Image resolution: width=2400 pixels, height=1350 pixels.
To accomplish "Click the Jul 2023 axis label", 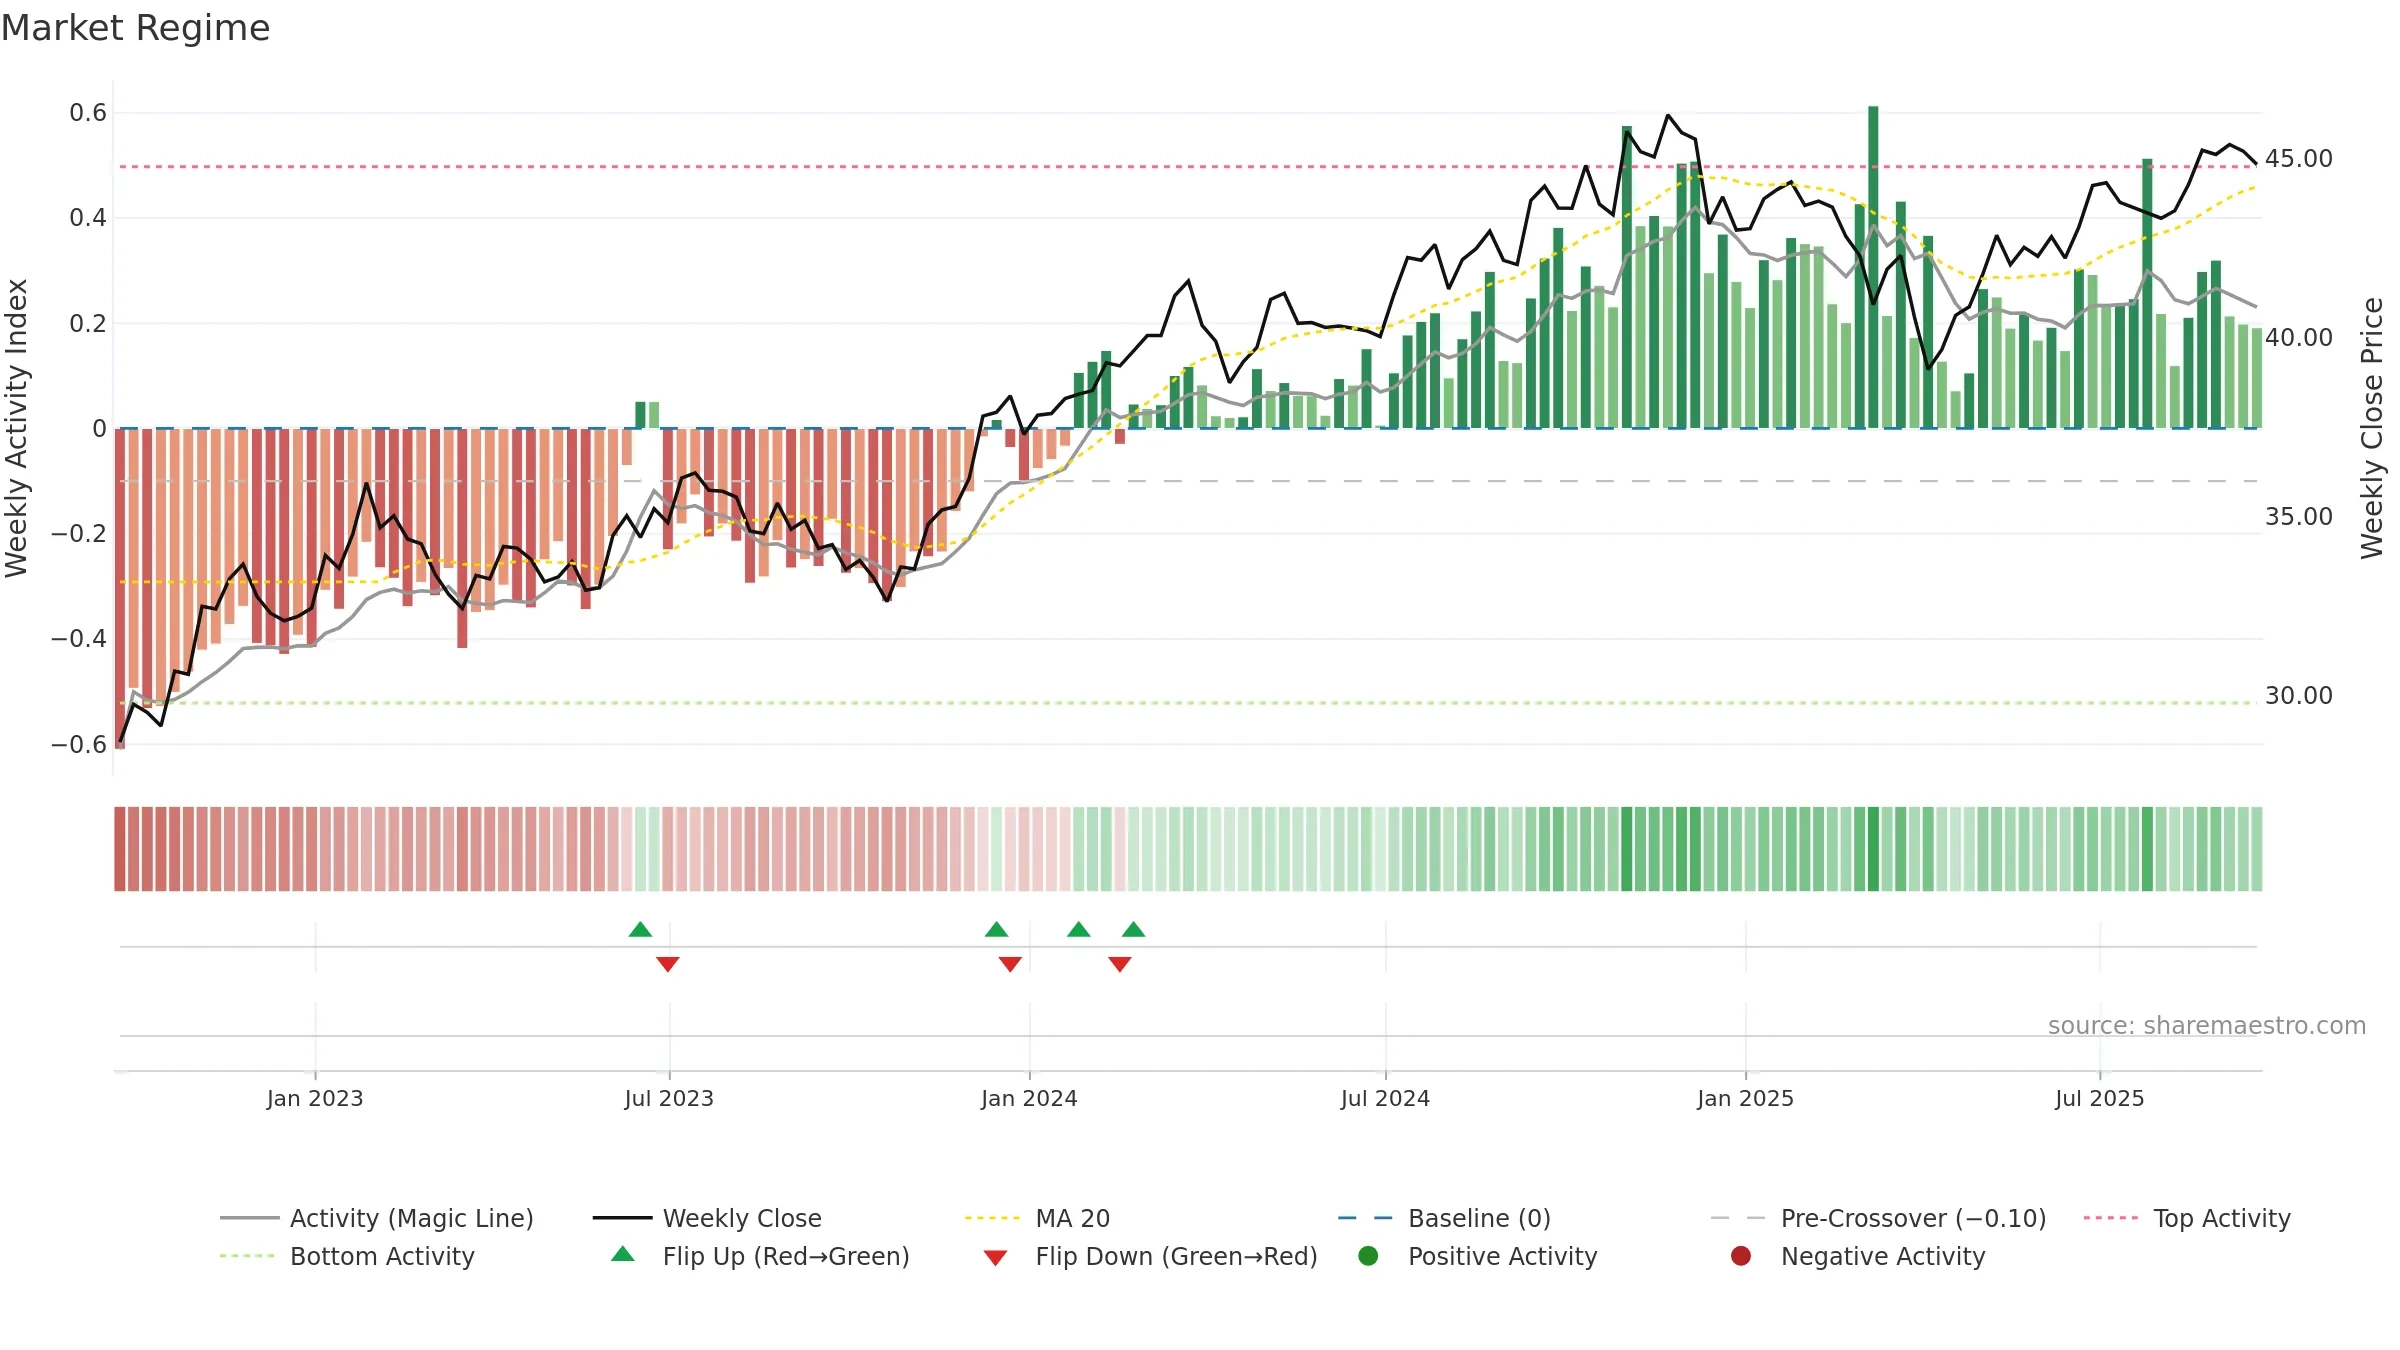I will click(x=669, y=1098).
